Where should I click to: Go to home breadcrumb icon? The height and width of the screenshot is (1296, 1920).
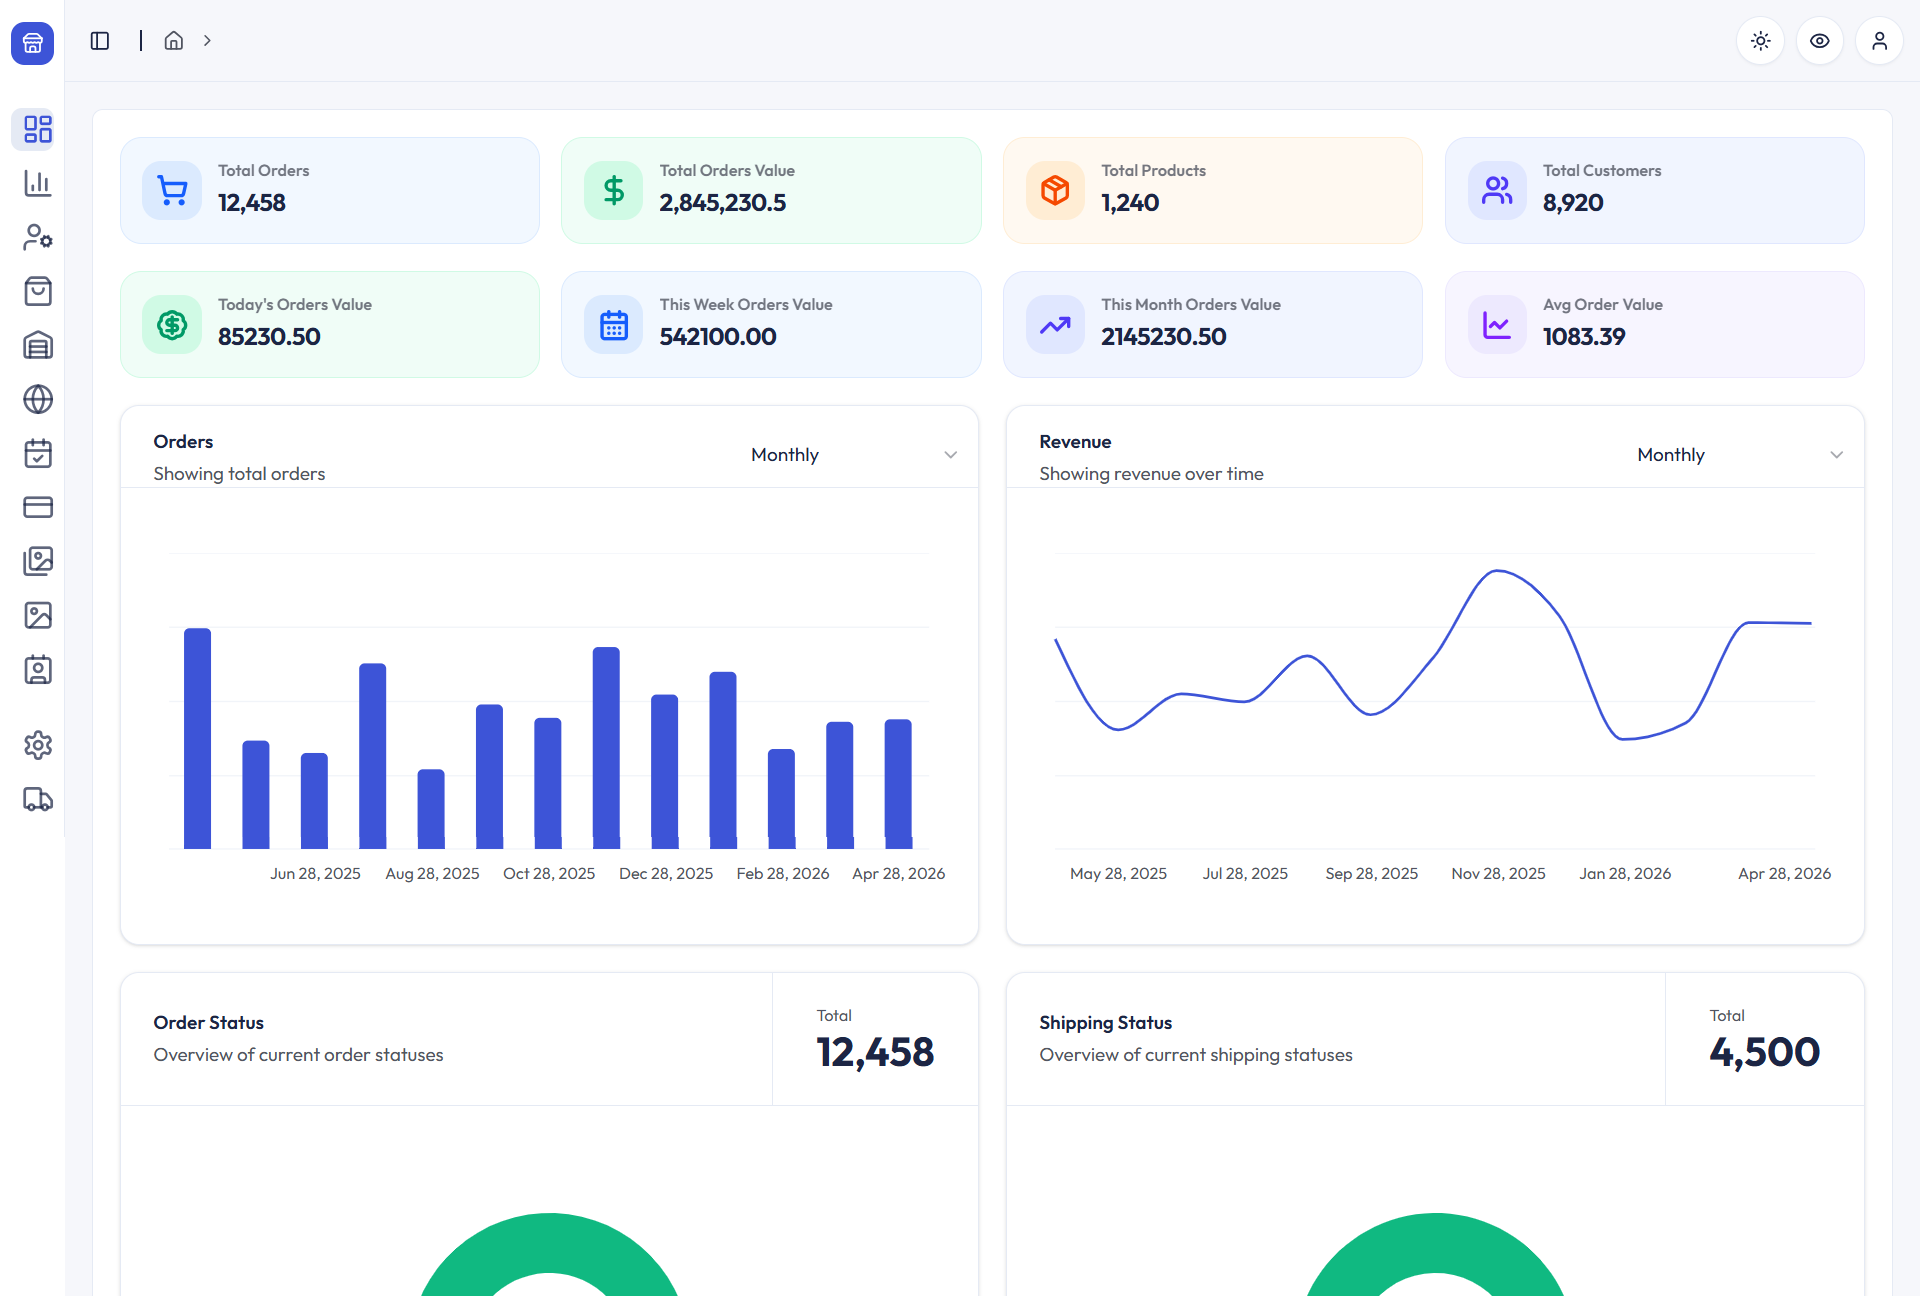coord(174,41)
